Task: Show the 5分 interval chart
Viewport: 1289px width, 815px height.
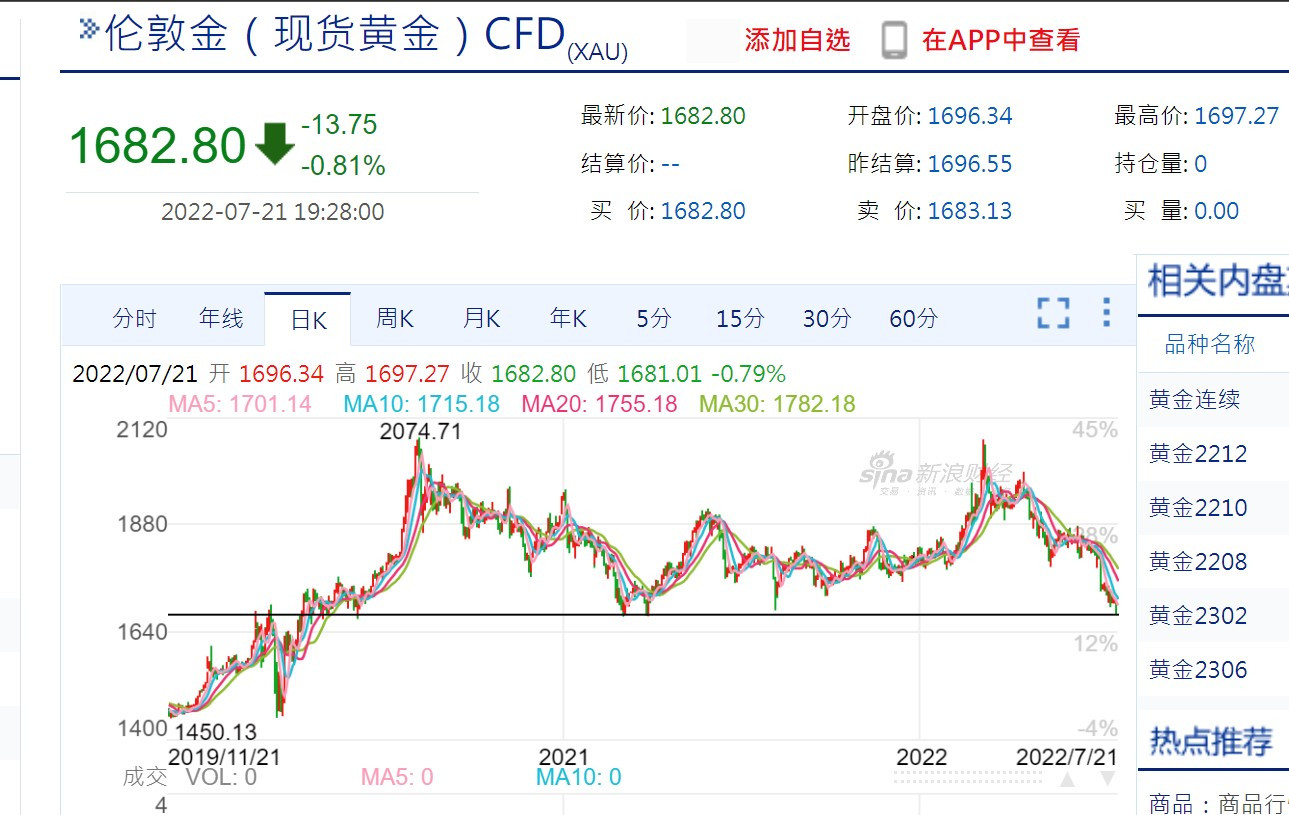Action: click(x=654, y=319)
